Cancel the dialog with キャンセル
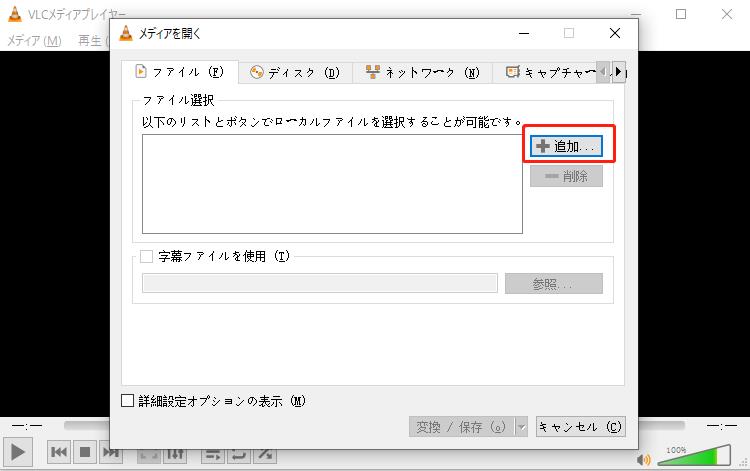 point(580,427)
